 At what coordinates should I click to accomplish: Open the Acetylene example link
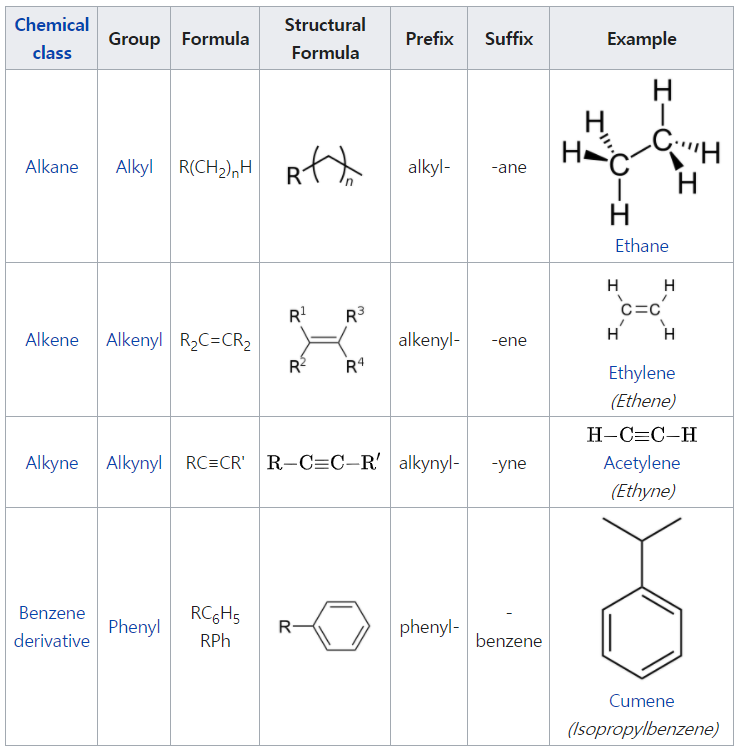pos(642,463)
